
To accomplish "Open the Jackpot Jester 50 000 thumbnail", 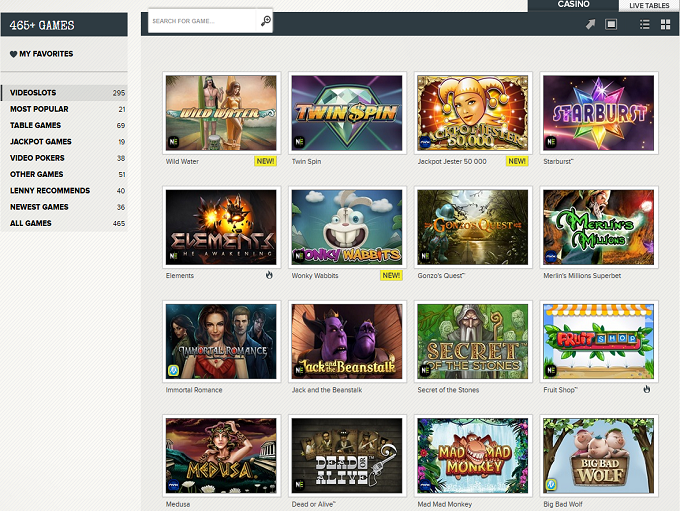I will [473, 113].
